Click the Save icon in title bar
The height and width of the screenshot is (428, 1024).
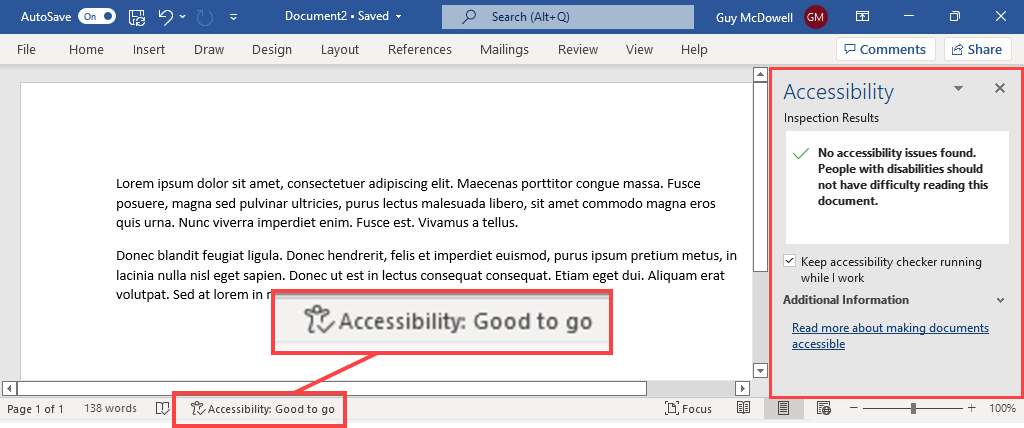click(x=137, y=17)
